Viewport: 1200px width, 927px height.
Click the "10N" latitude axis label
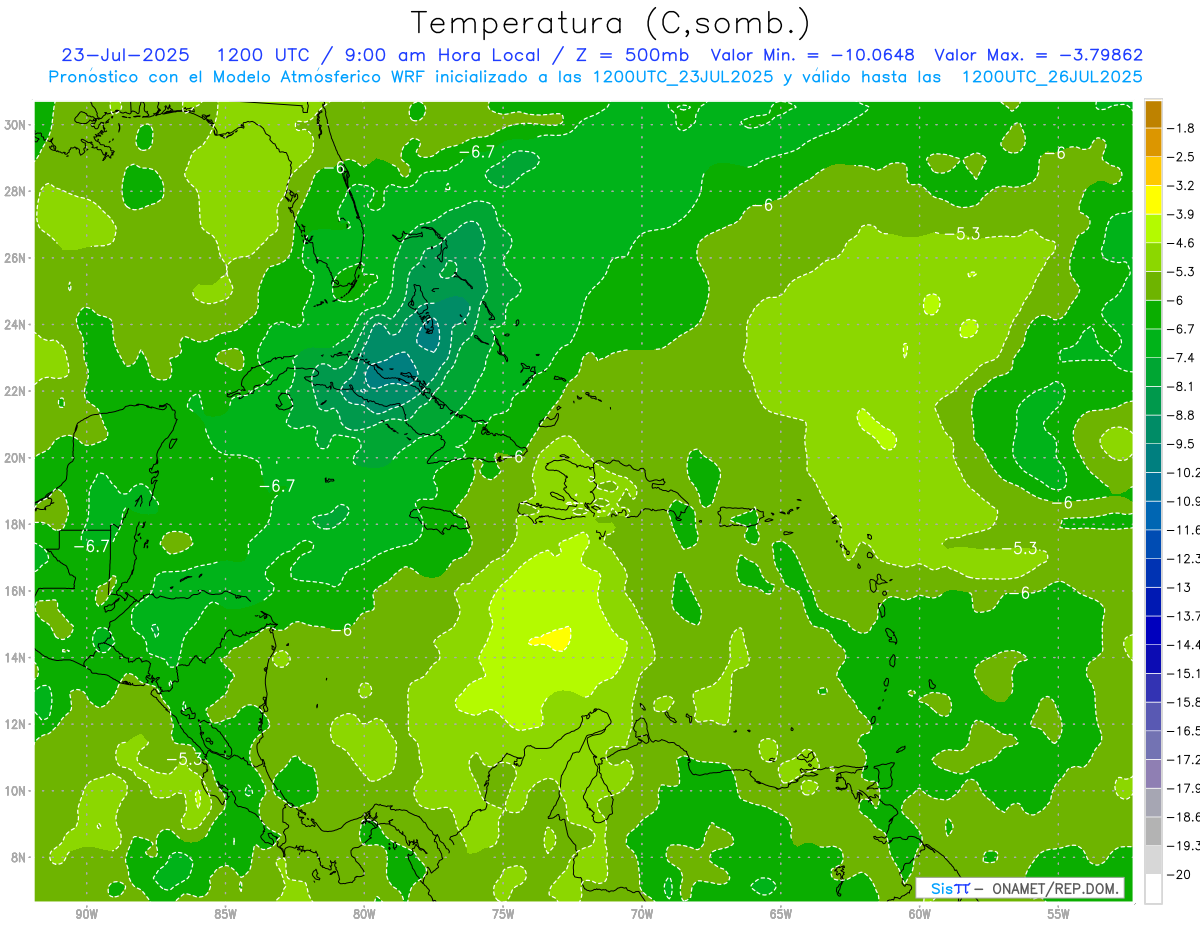pos(15,790)
